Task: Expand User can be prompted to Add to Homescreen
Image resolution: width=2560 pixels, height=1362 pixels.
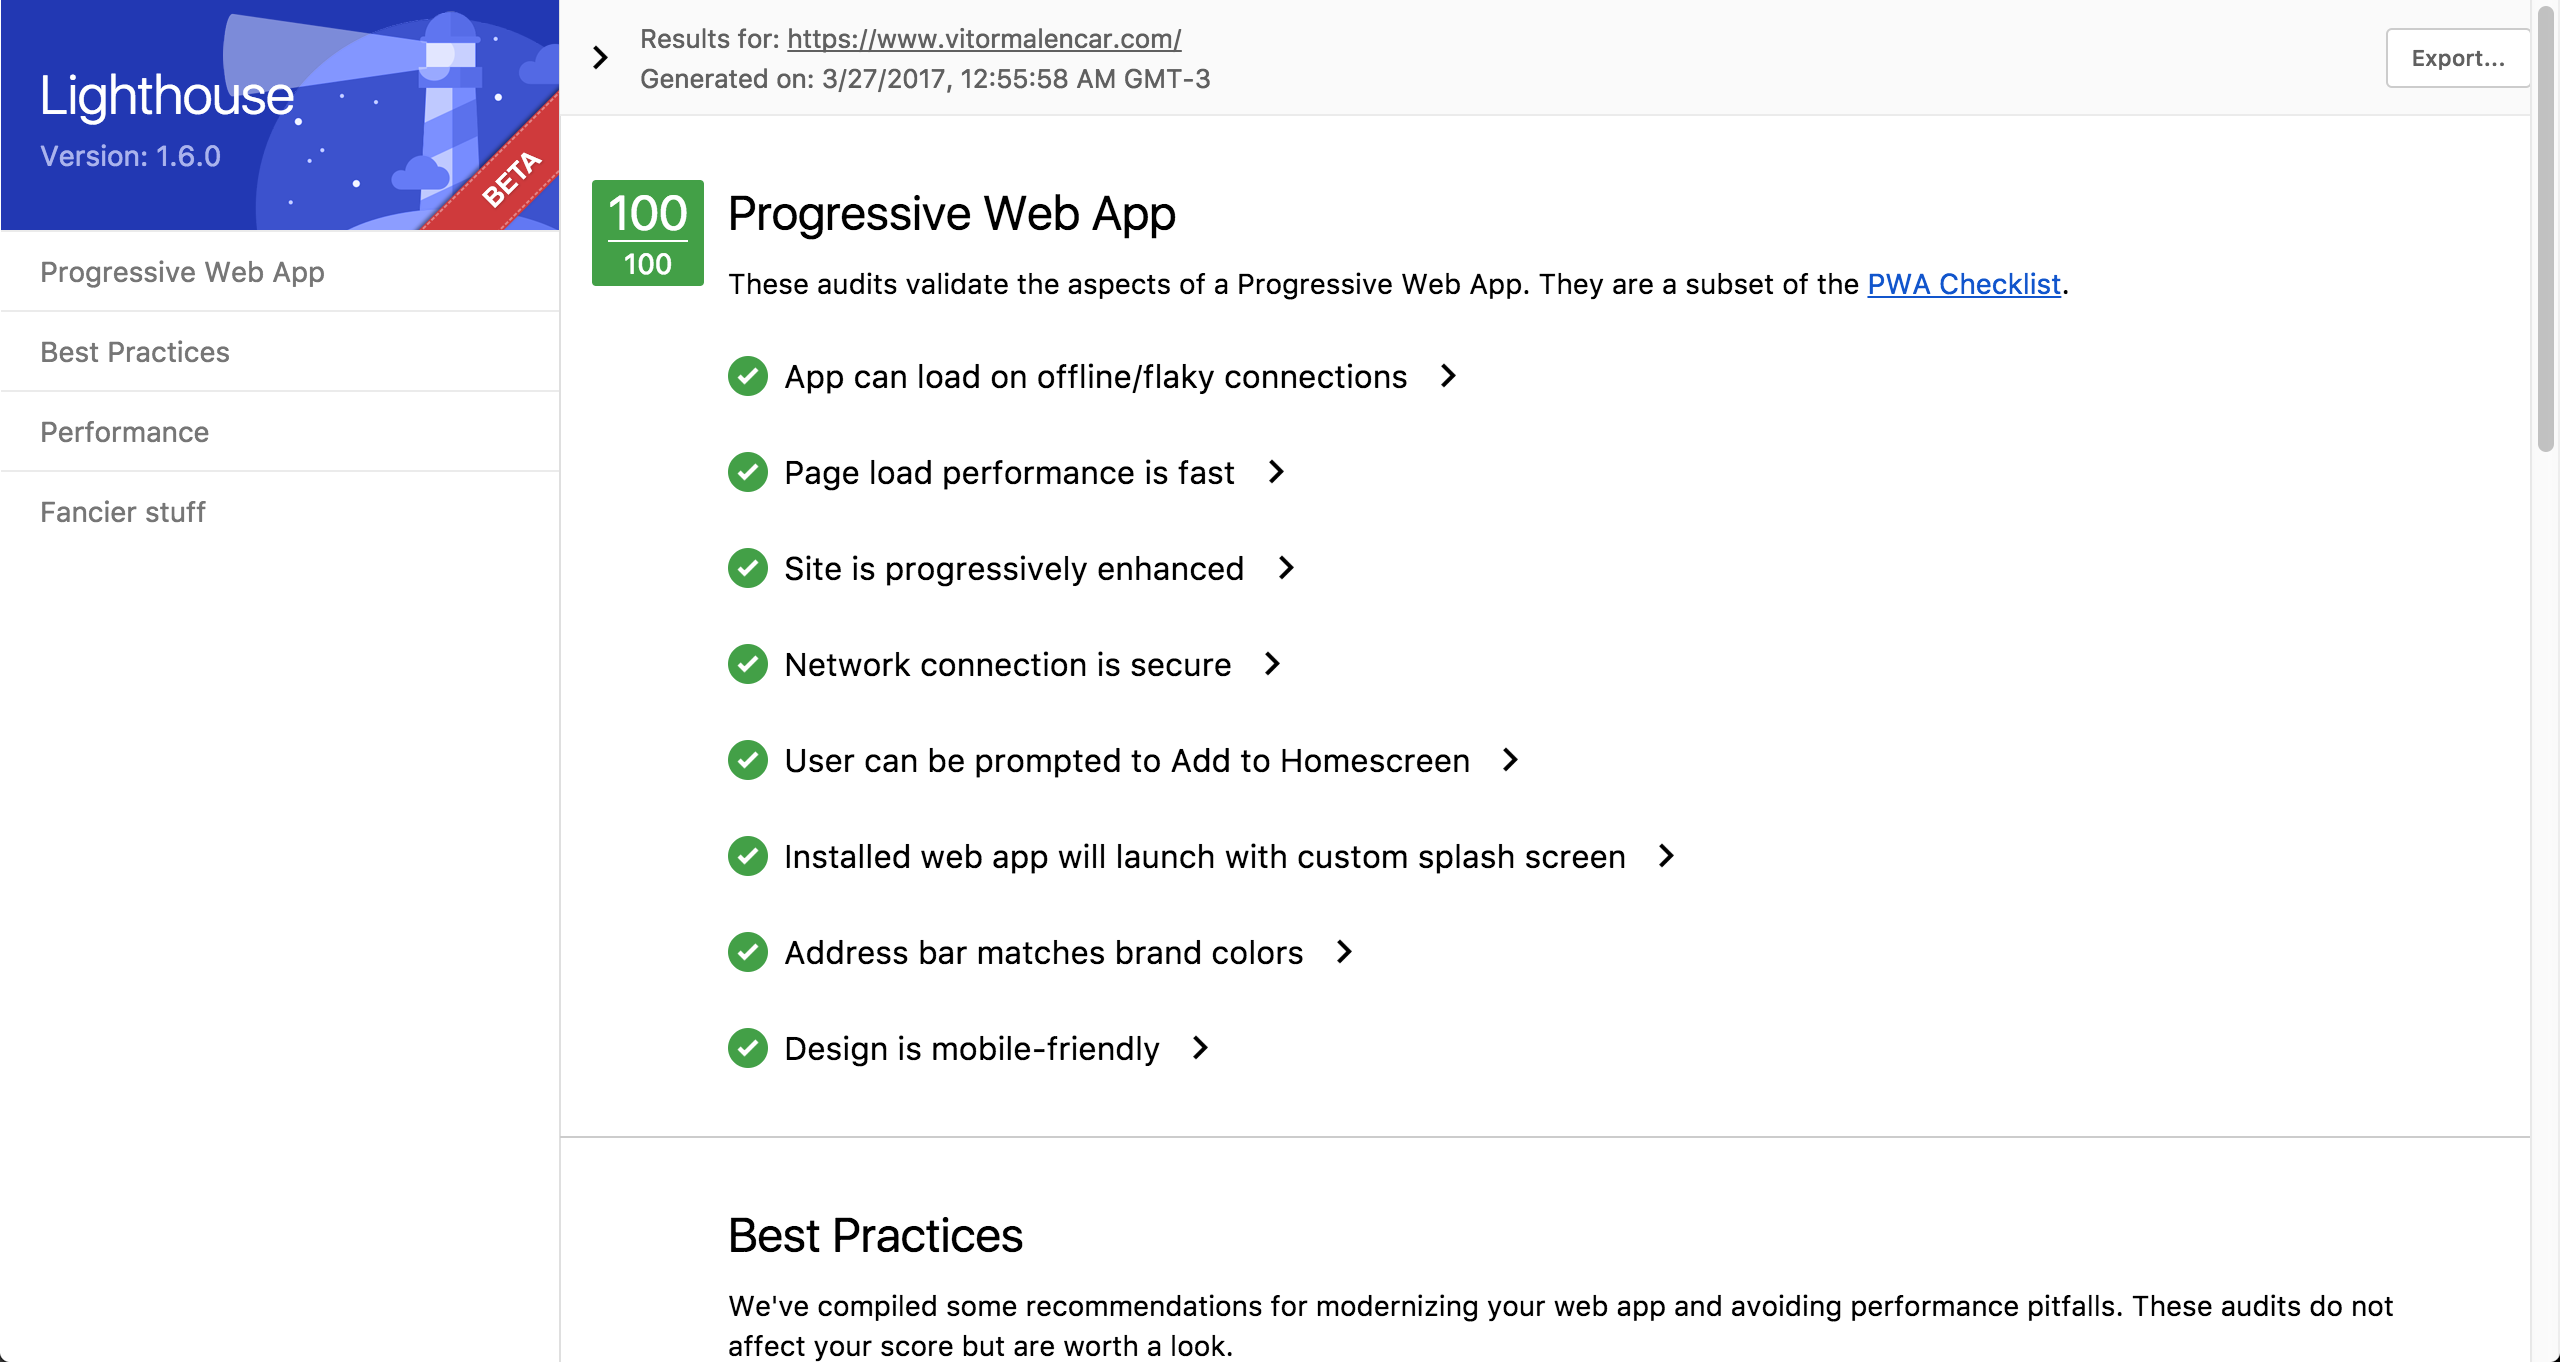Action: click(x=1511, y=760)
